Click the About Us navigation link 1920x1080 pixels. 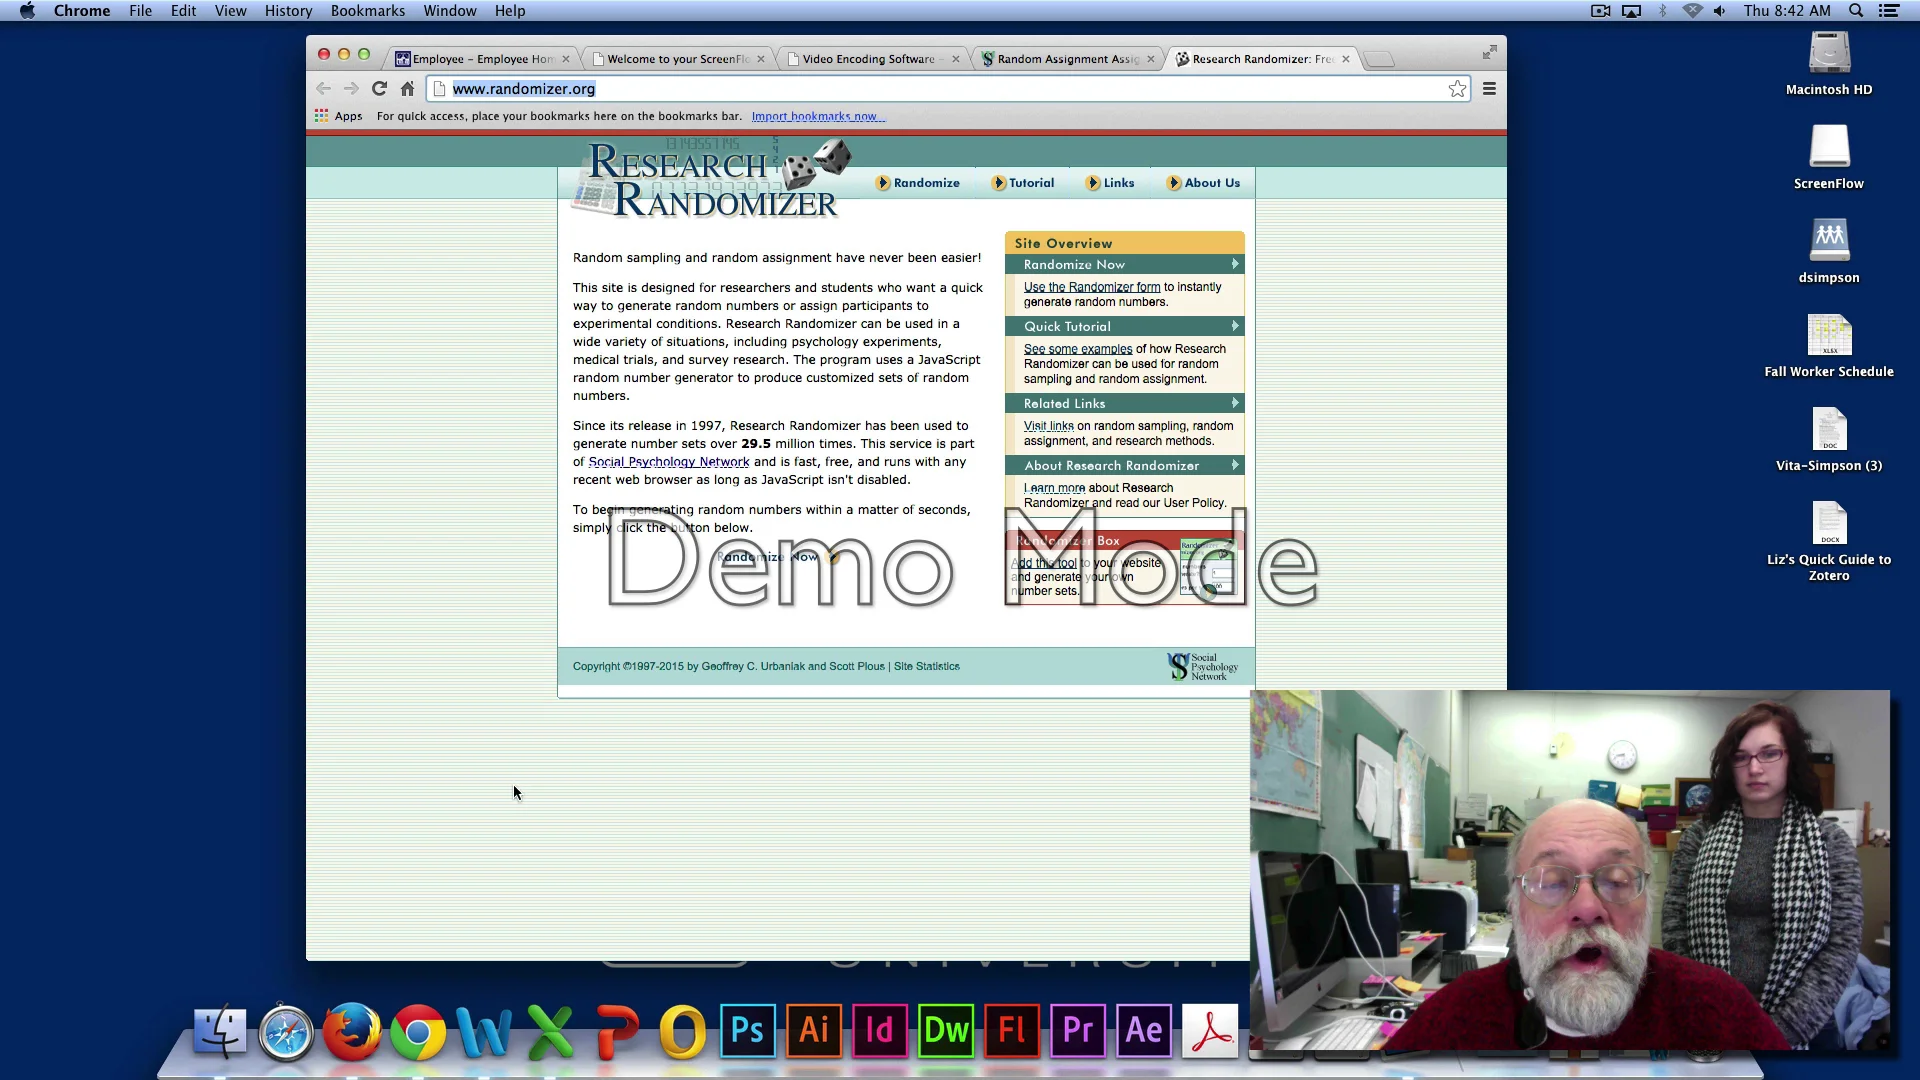coord(1203,183)
